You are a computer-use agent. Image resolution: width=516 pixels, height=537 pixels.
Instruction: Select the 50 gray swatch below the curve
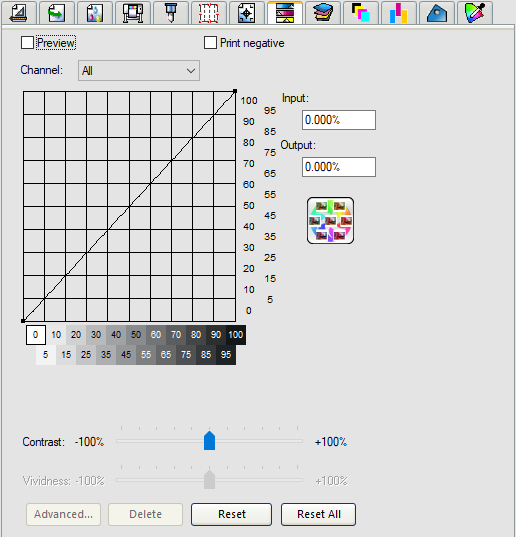point(136,335)
